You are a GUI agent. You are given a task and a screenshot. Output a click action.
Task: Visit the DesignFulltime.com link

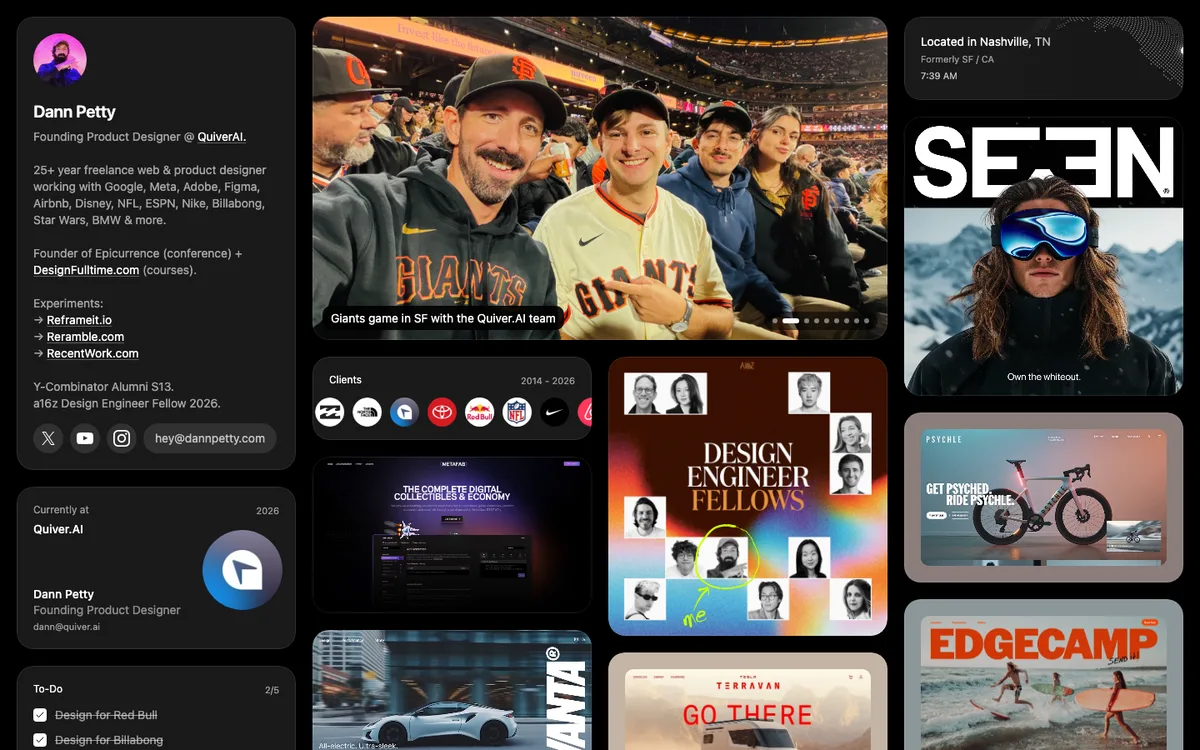[86, 270]
